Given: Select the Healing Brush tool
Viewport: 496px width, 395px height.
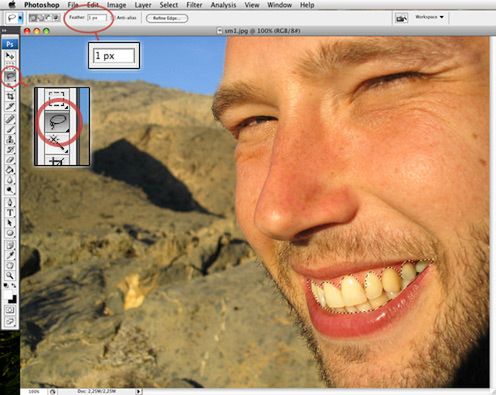Looking at the screenshot, I should tap(10, 119).
